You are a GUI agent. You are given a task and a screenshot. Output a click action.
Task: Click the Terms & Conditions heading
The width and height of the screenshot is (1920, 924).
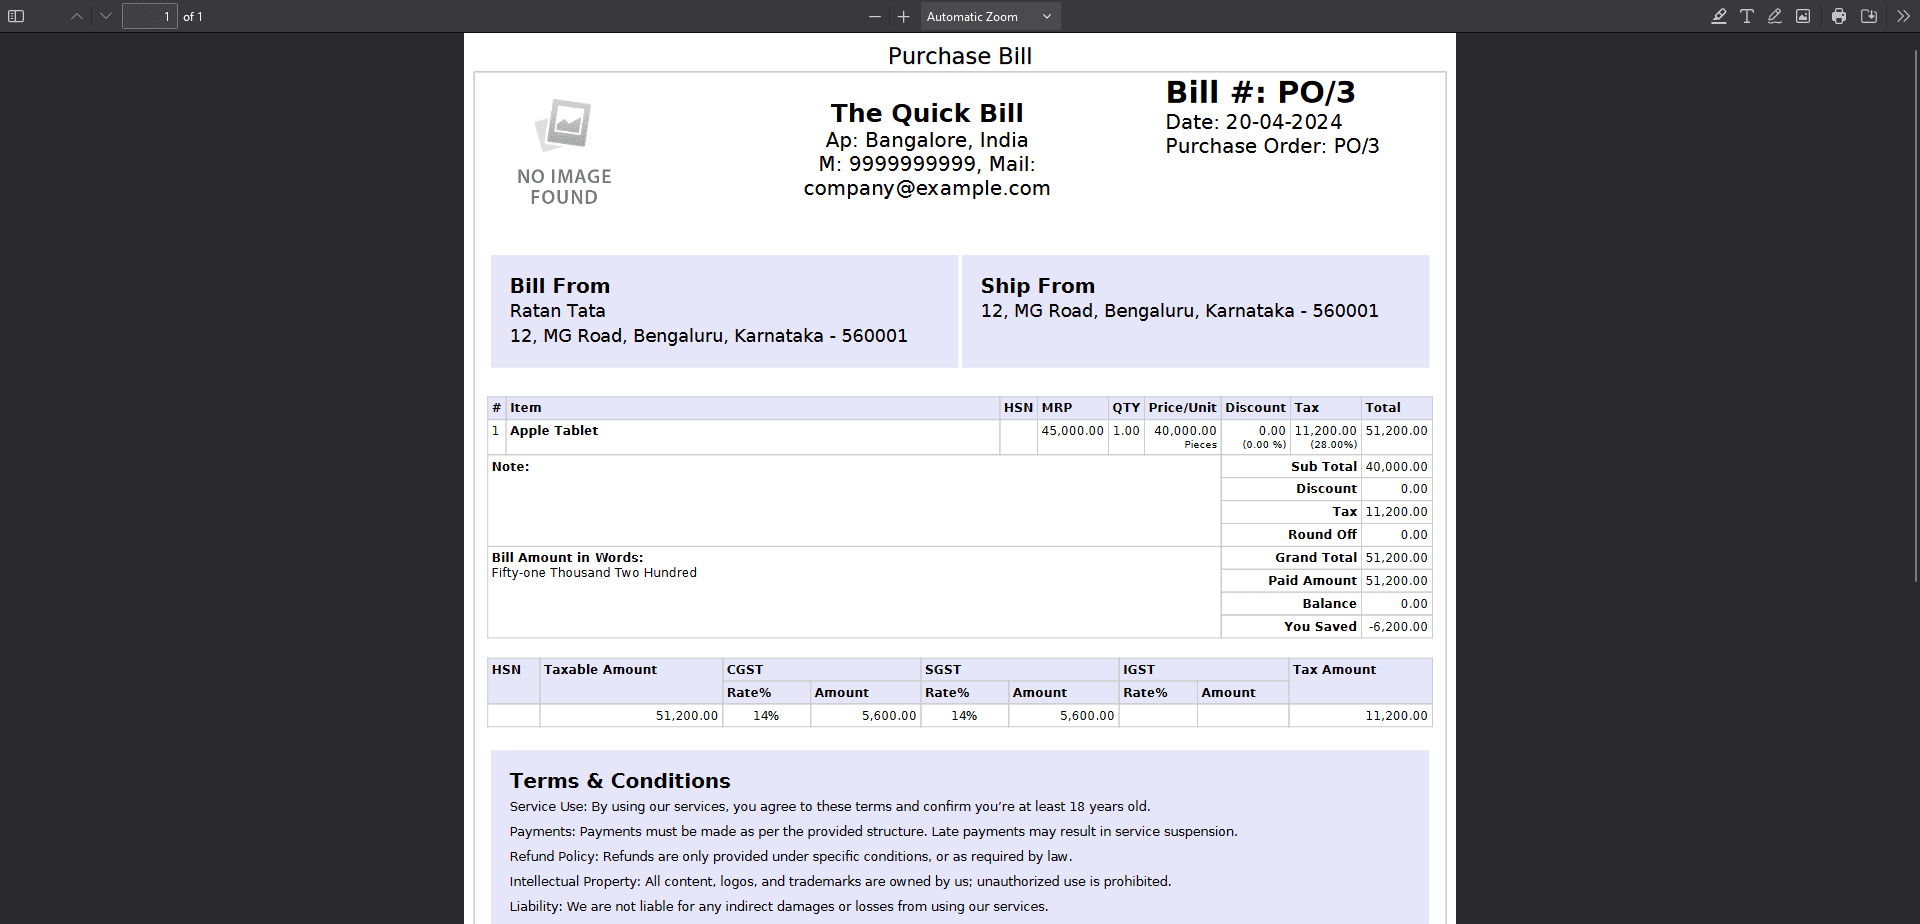point(620,781)
